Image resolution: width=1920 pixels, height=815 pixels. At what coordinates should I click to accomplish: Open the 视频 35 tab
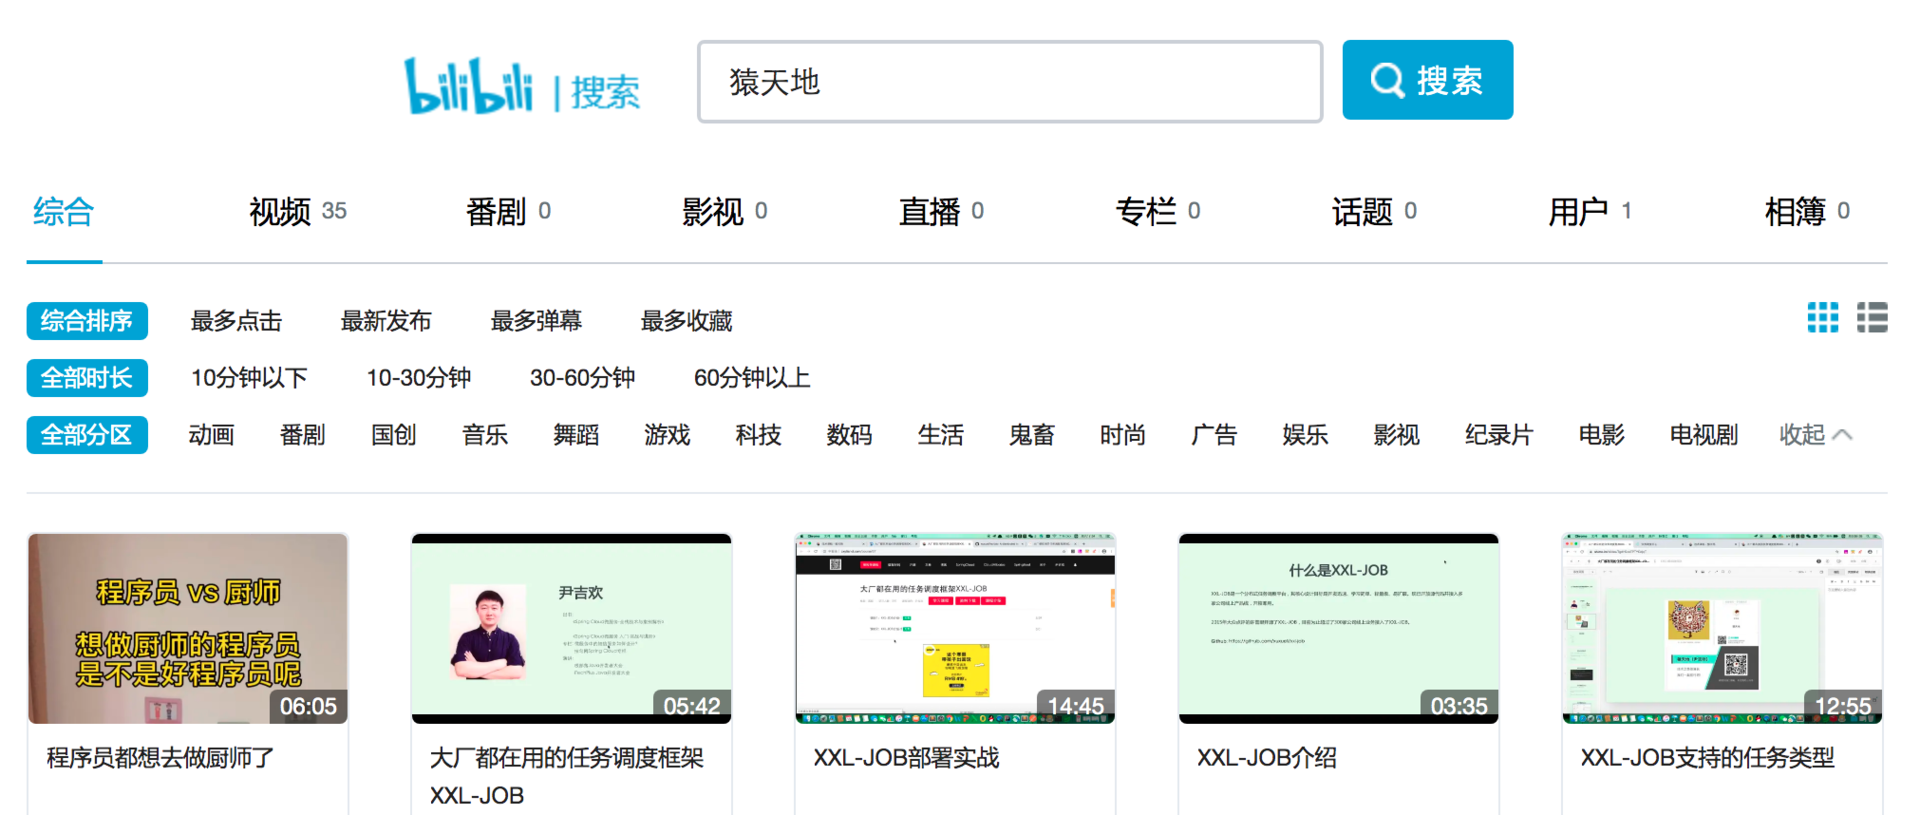[x=297, y=212]
